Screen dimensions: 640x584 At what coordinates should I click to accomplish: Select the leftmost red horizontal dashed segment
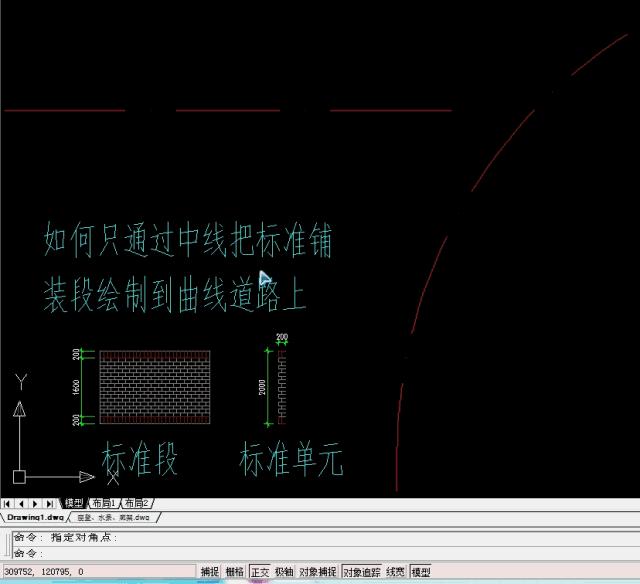pos(64,110)
